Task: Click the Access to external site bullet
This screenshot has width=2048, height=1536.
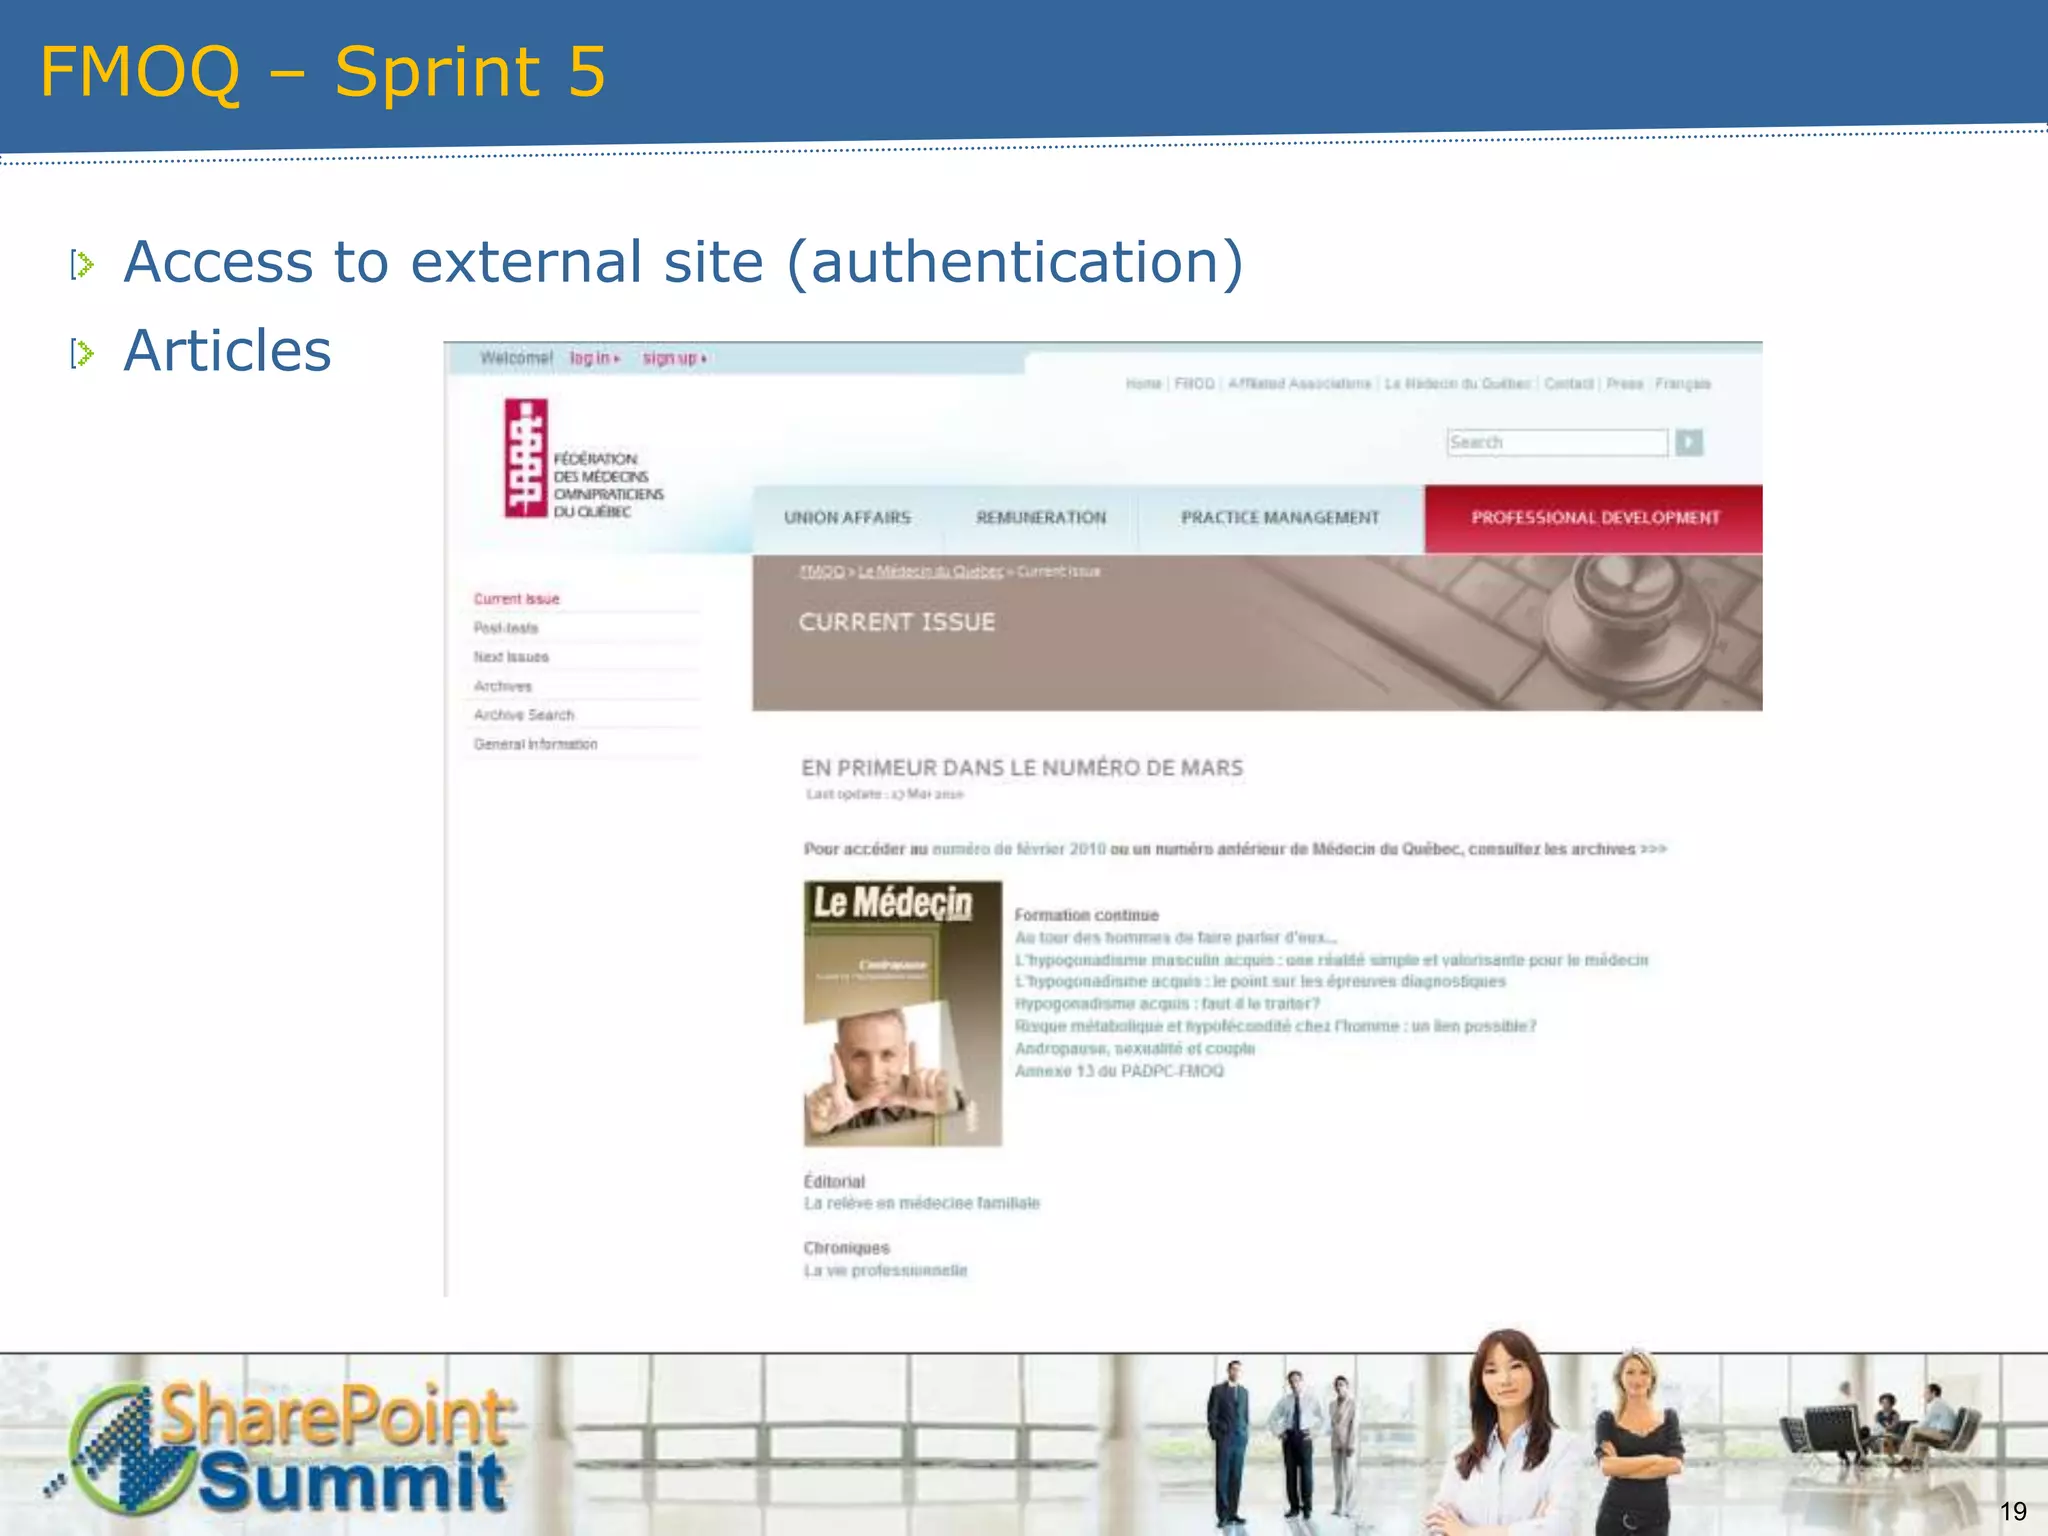Action: (684, 262)
